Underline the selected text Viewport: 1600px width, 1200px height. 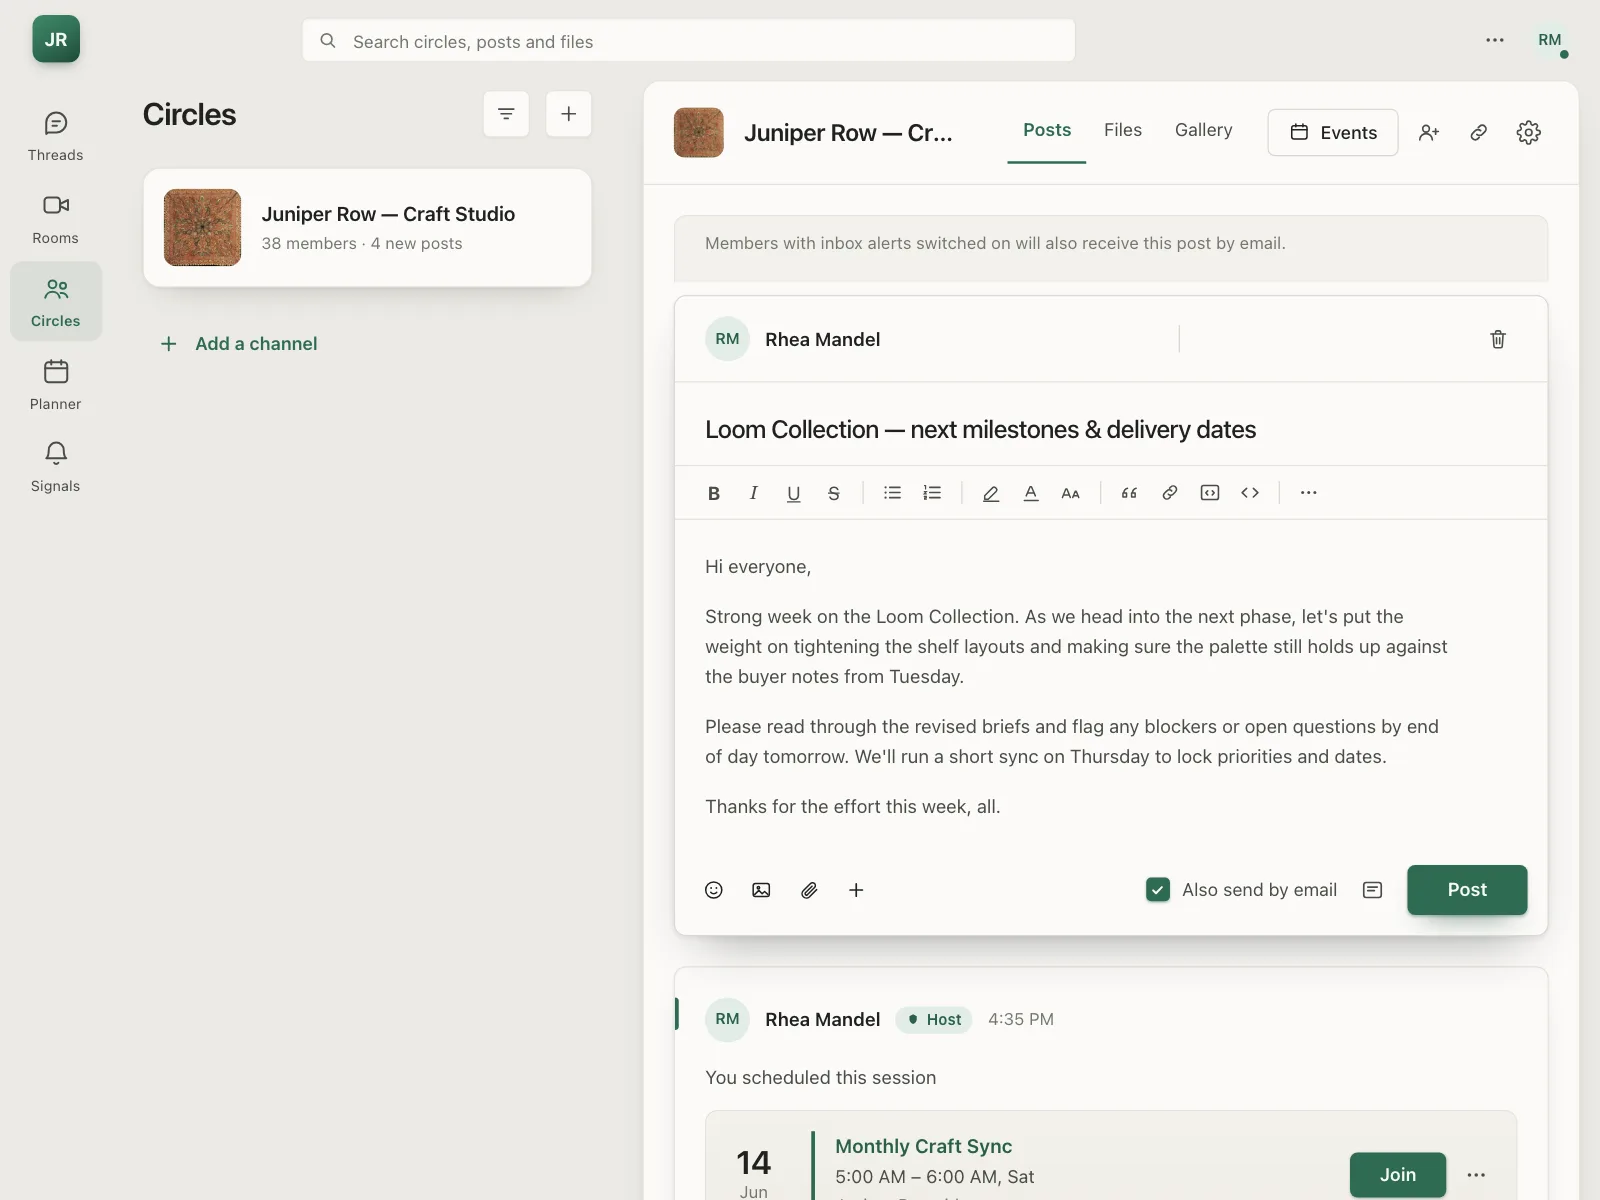click(x=794, y=493)
